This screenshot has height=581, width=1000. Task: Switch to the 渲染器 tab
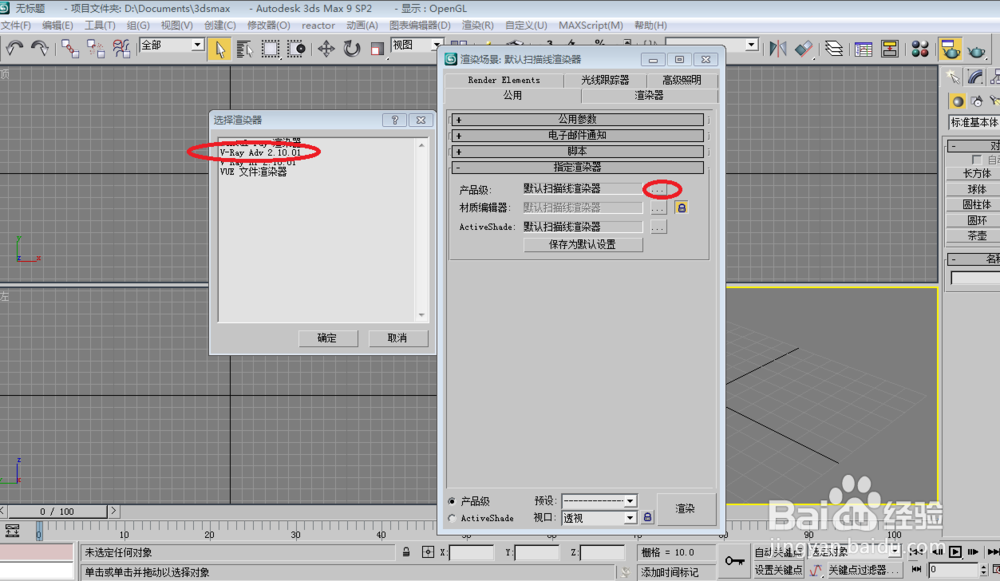click(x=649, y=96)
